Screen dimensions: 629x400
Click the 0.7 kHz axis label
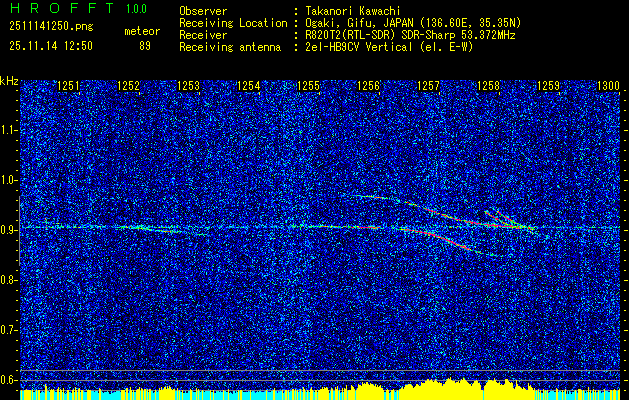pyautogui.click(x=7, y=330)
